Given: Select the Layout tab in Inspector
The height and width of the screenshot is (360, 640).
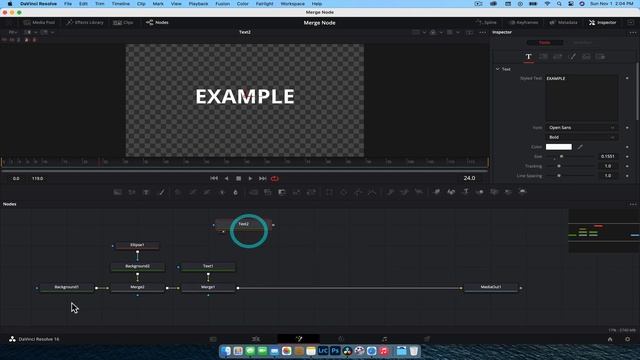Looking at the screenshot, I should tap(543, 57).
